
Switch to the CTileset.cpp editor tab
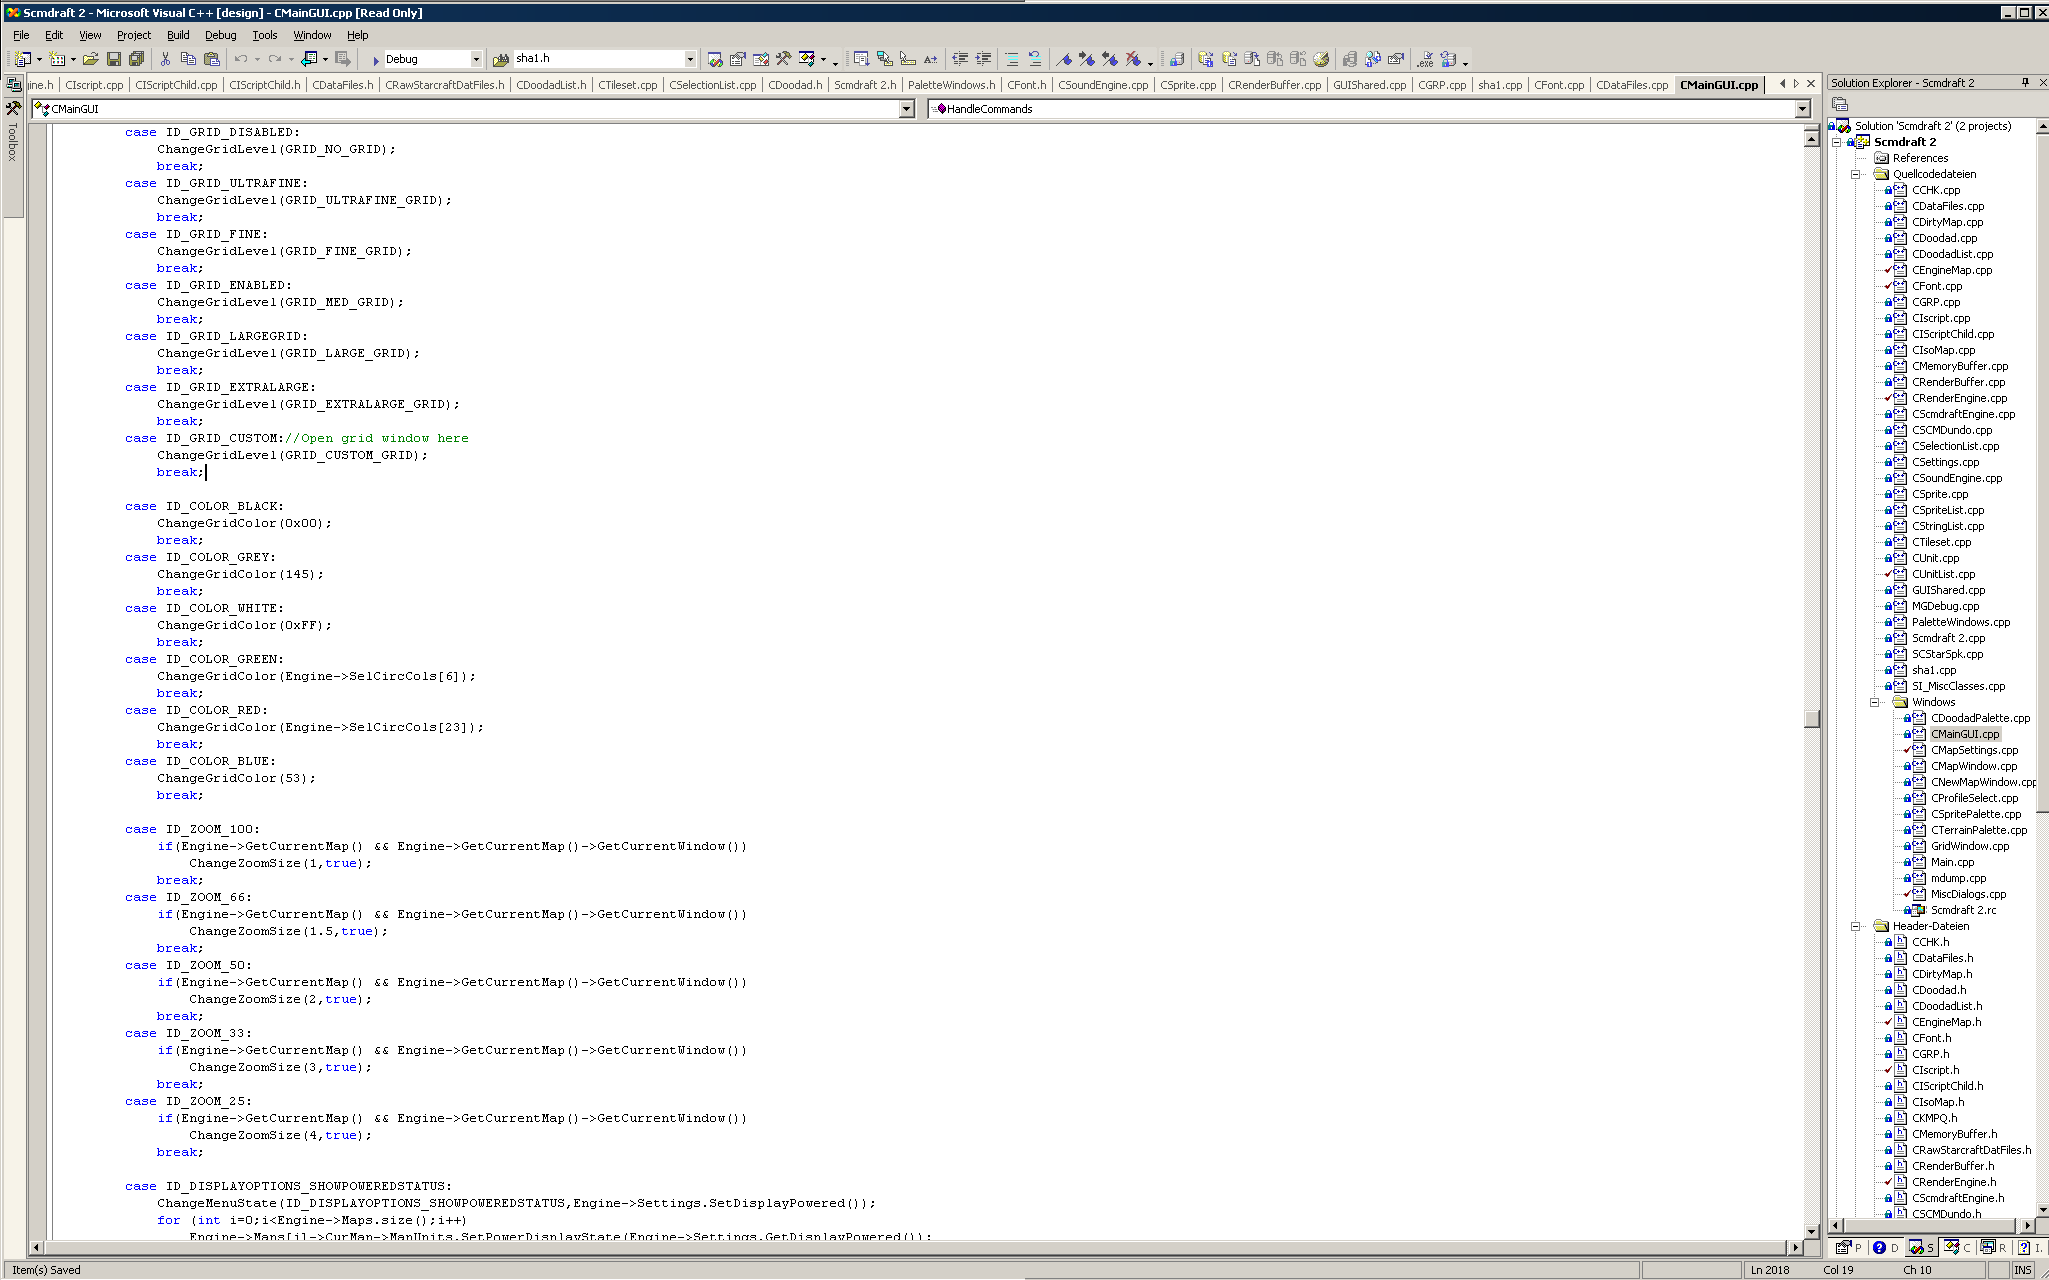click(x=628, y=85)
